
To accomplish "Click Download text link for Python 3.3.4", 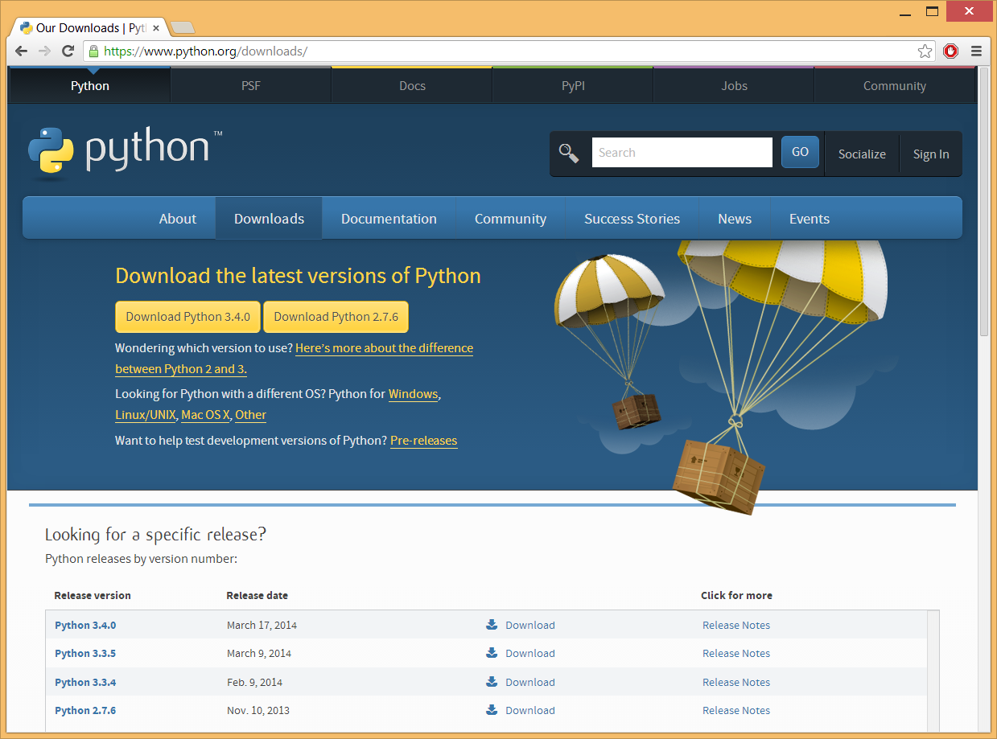I will [x=530, y=682].
